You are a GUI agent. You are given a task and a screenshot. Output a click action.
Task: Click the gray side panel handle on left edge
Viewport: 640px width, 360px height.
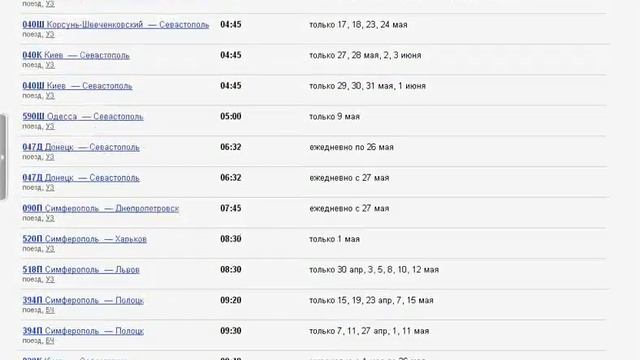3,157
